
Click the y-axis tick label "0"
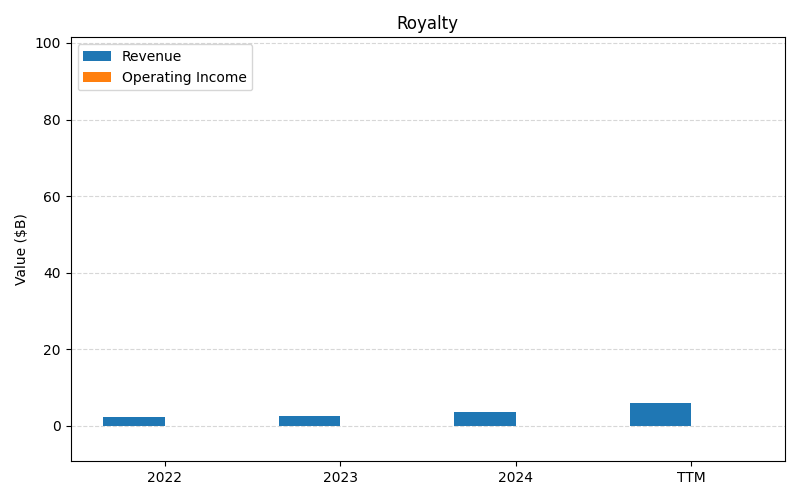click(x=57, y=427)
